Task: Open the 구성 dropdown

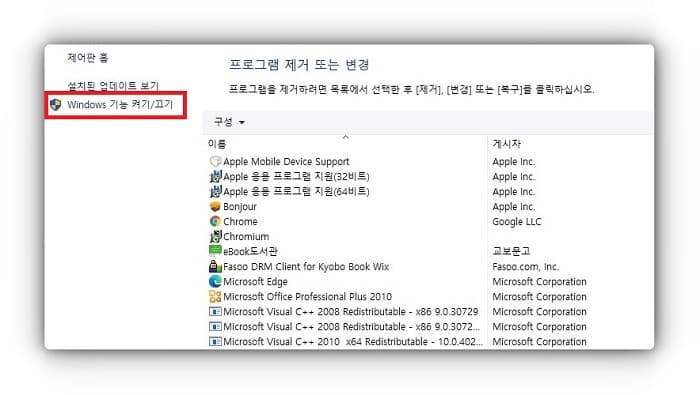Action: pos(229,122)
